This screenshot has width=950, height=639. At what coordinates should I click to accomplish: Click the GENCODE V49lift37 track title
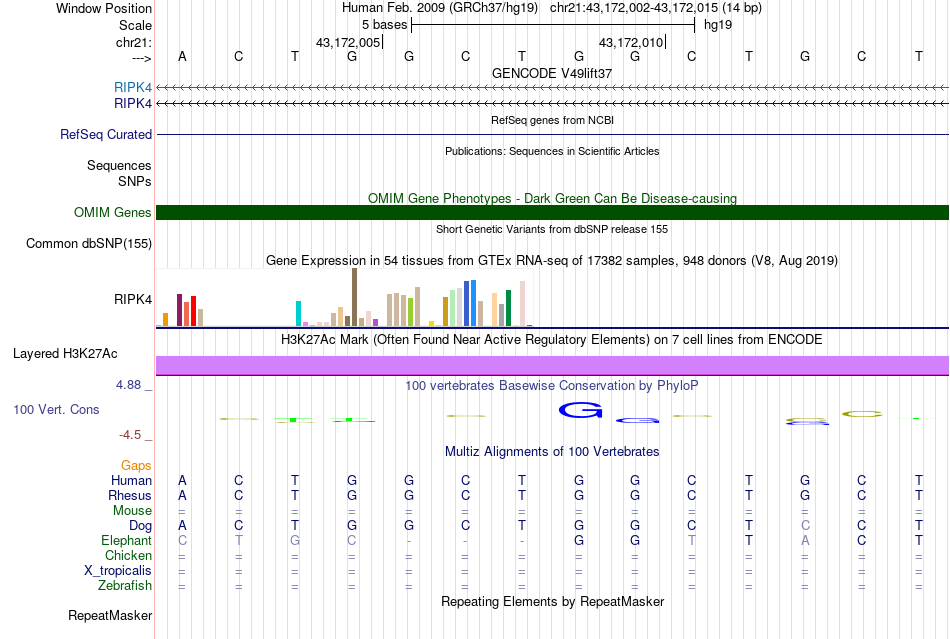552,73
